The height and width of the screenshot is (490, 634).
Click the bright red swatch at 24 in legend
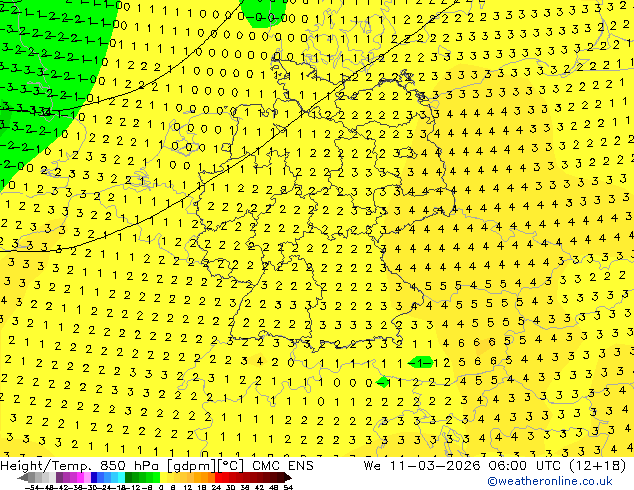218,477
